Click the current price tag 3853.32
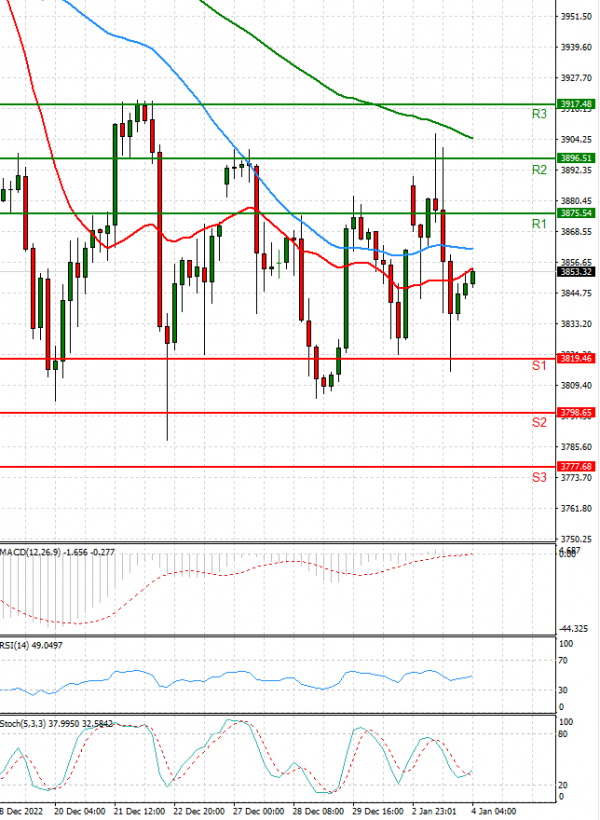The height and width of the screenshot is (820, 600). [576, 271]
